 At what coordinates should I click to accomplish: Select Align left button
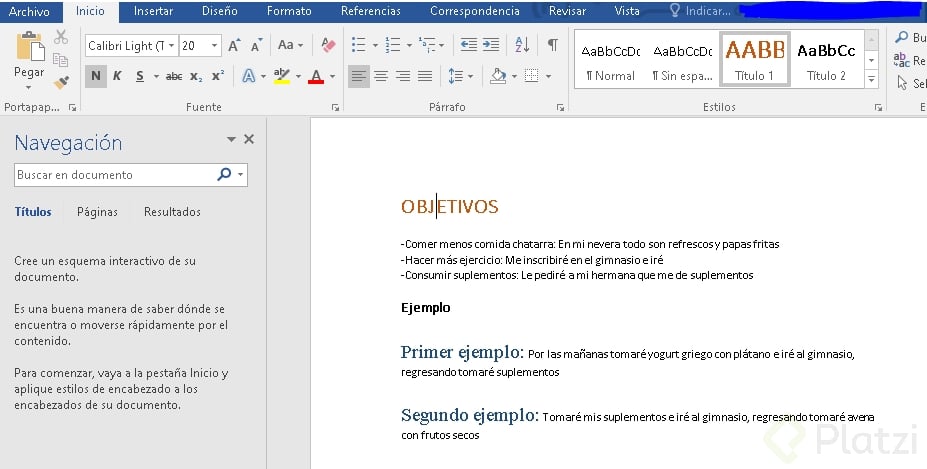[x=358, y=76]
